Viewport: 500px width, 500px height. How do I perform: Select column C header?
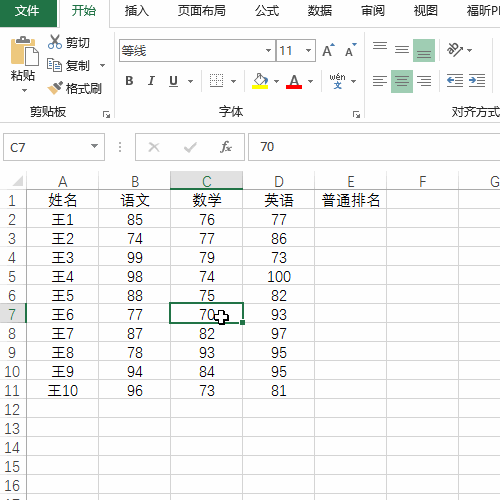tap(207, 181)
